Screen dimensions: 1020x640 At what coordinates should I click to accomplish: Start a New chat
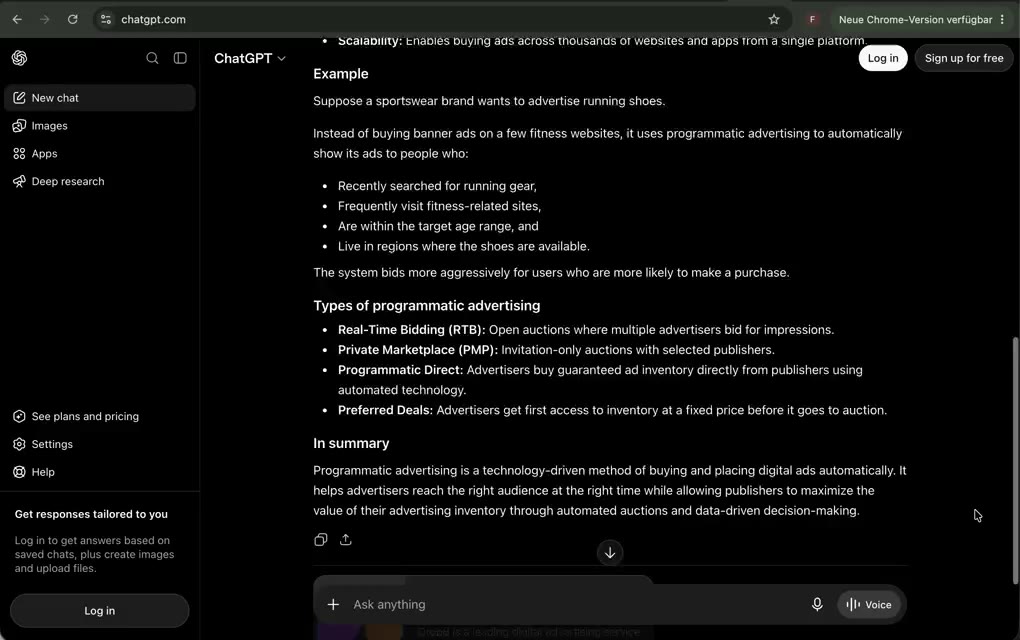click(100, 98)
